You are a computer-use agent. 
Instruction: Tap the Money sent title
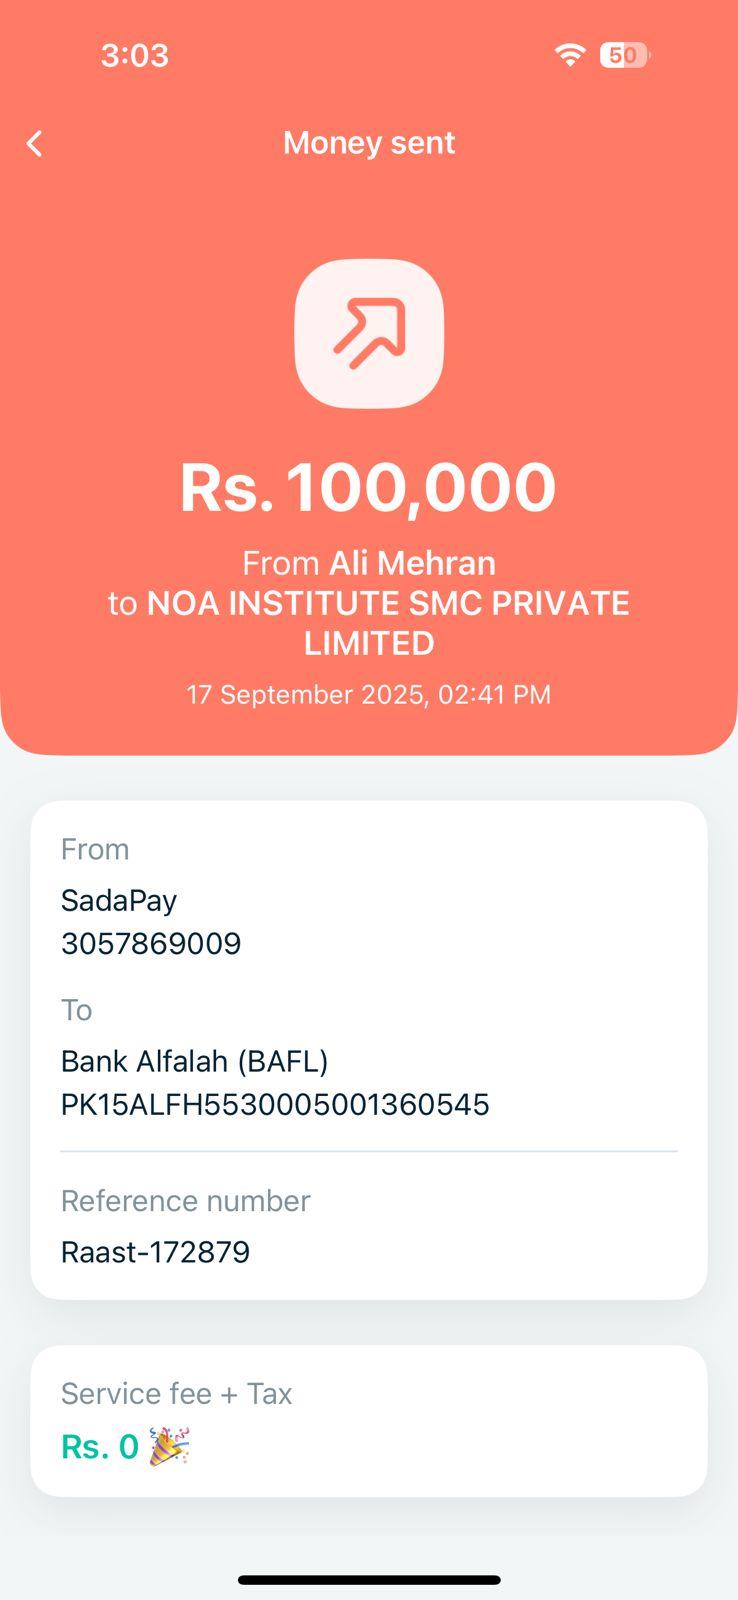coord(369,143)
